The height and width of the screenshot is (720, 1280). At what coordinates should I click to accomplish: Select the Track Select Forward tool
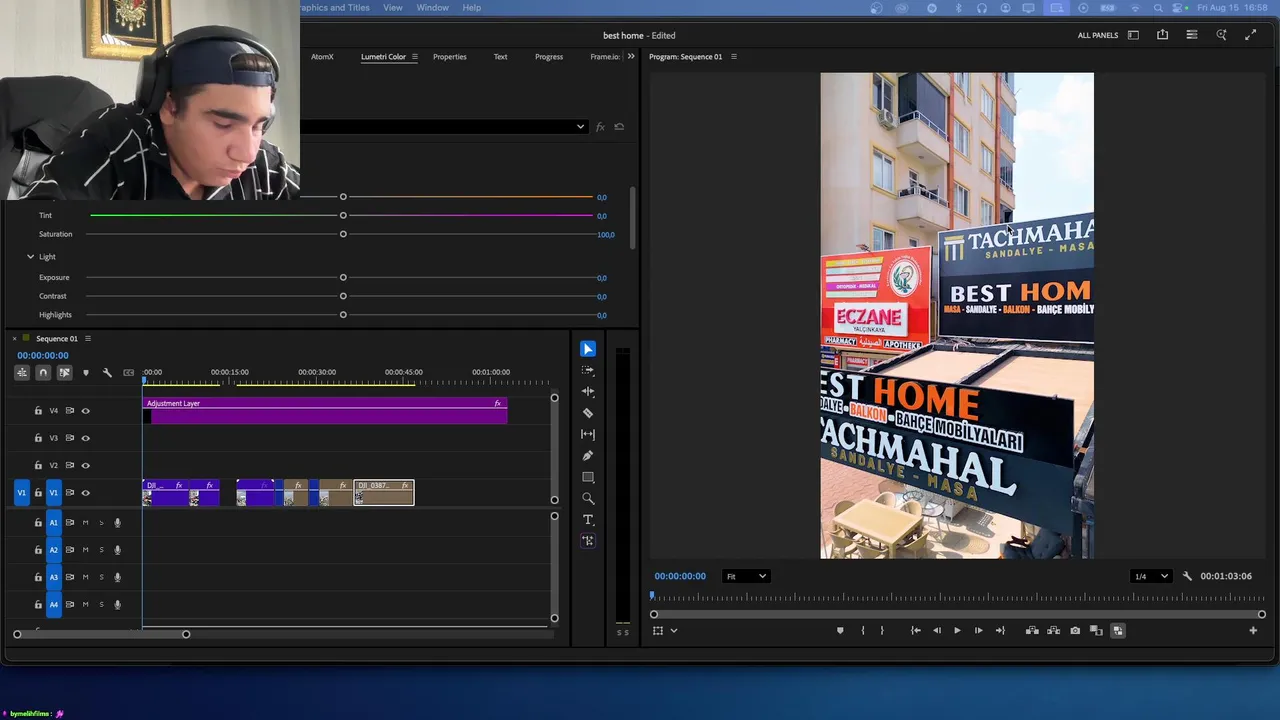[588, 370]
